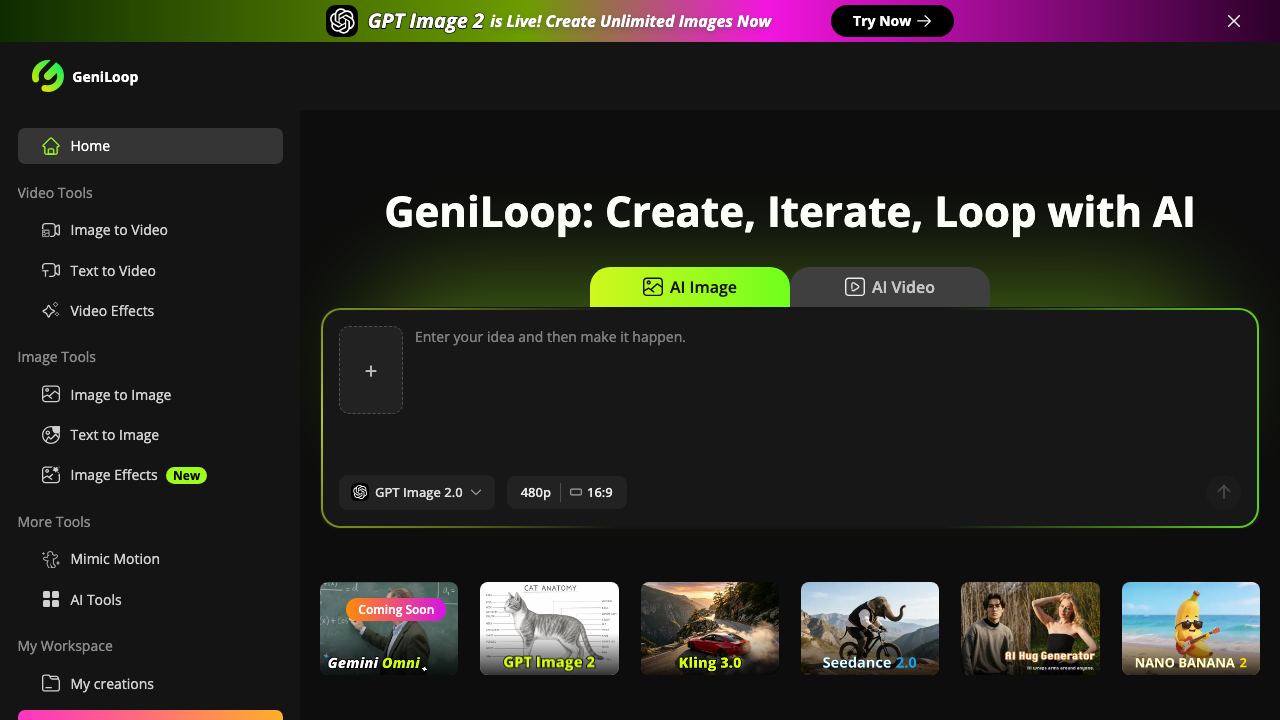The height and width of the screenshot is (720, 1280).
Task: Click the picture icon in AI Image tab
Action: point(653,287)
